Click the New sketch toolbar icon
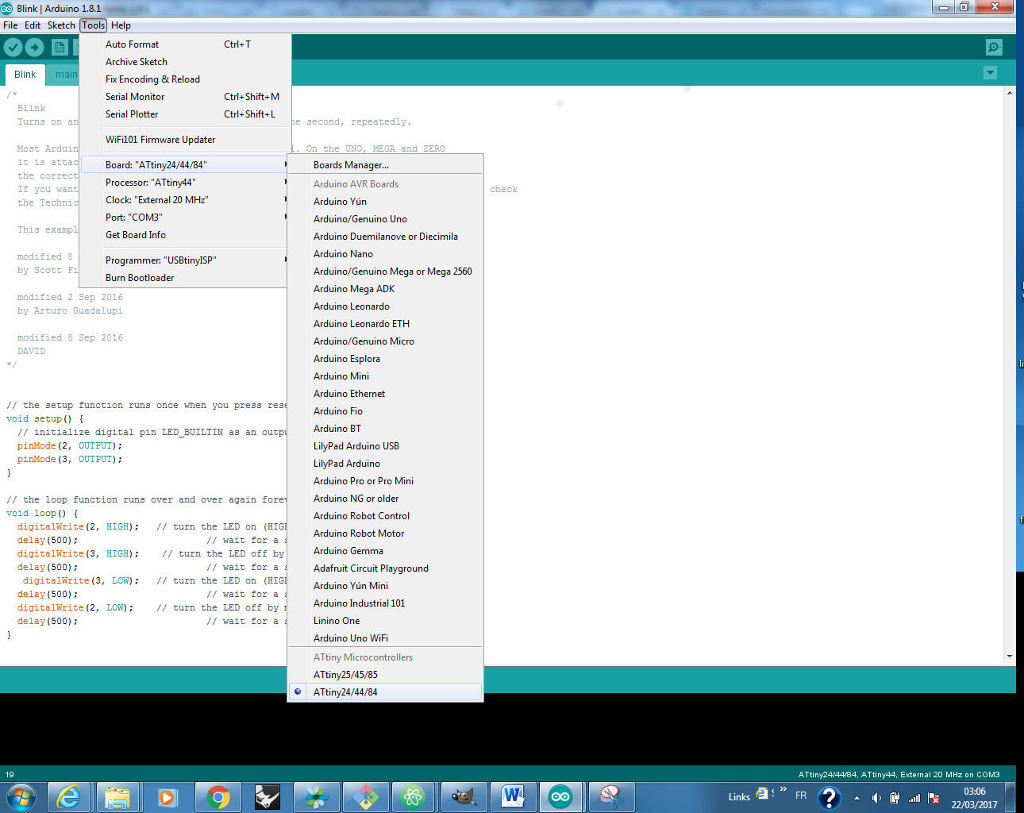This screenshot has width=1024, height=813. [59, 47]
